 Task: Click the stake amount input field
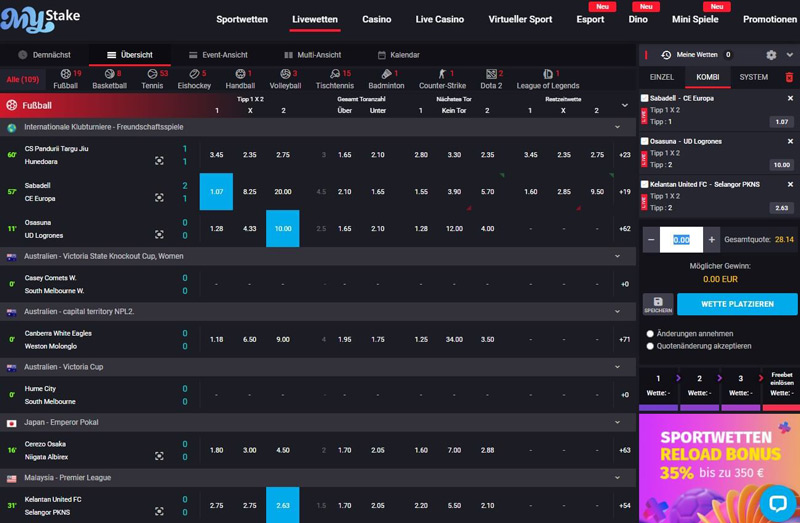(681, 239)
